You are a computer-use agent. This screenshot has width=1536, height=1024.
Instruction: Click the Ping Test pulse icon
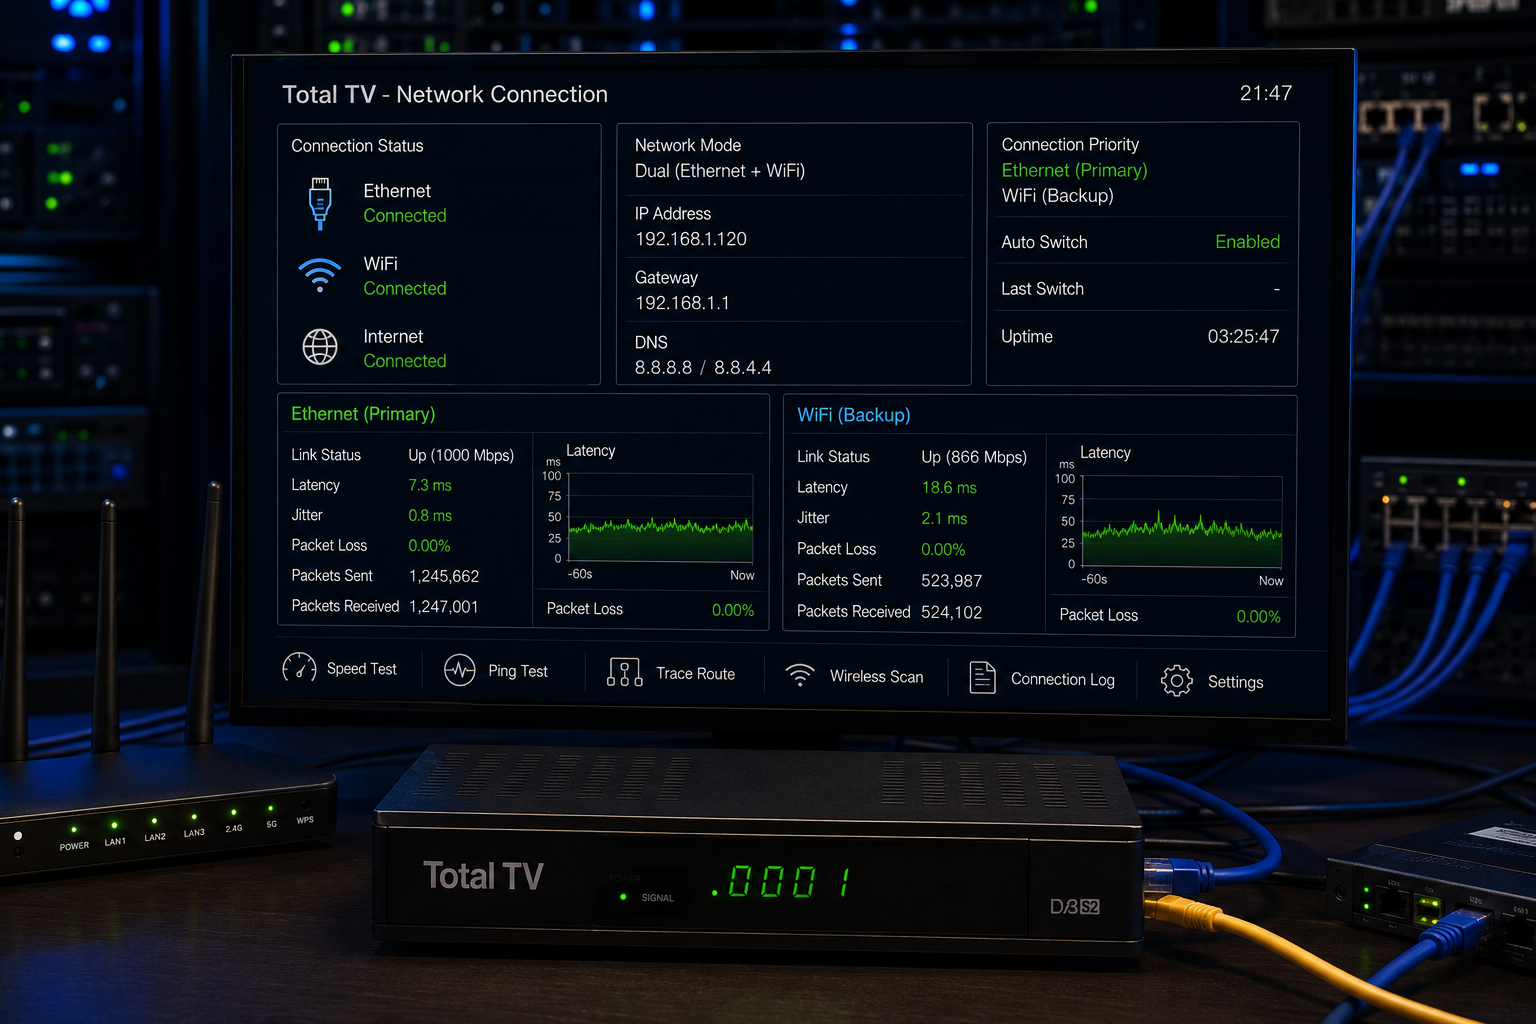click(x=460, y=670)
